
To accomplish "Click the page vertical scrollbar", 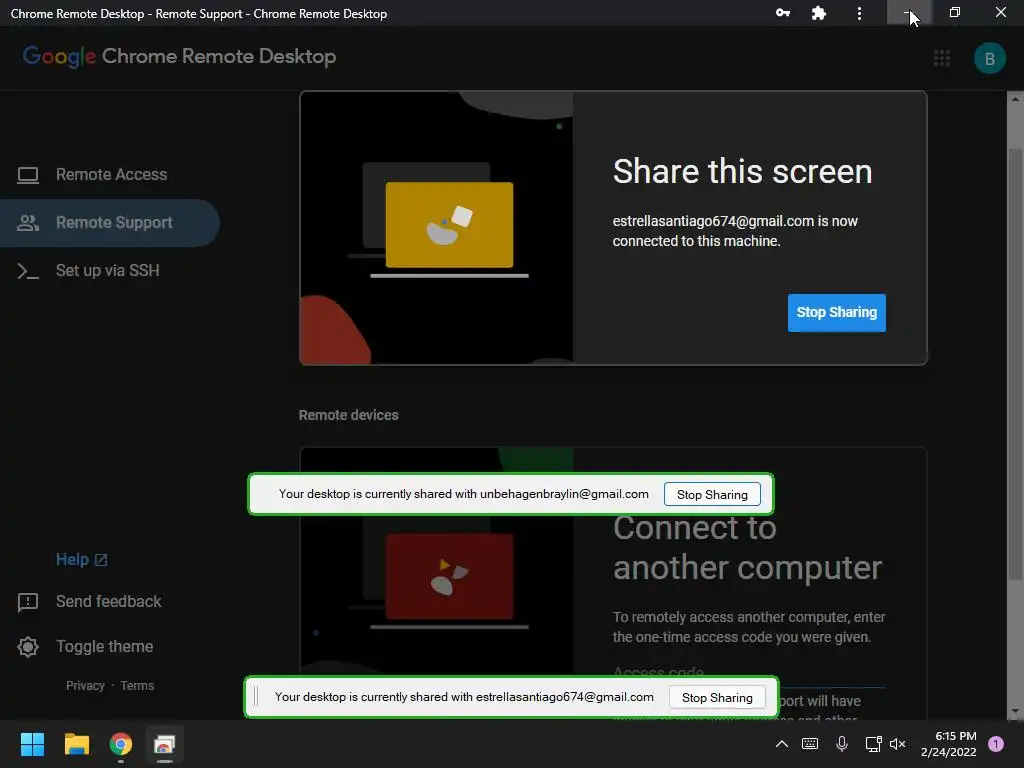I will click(x=1014, y=364).
